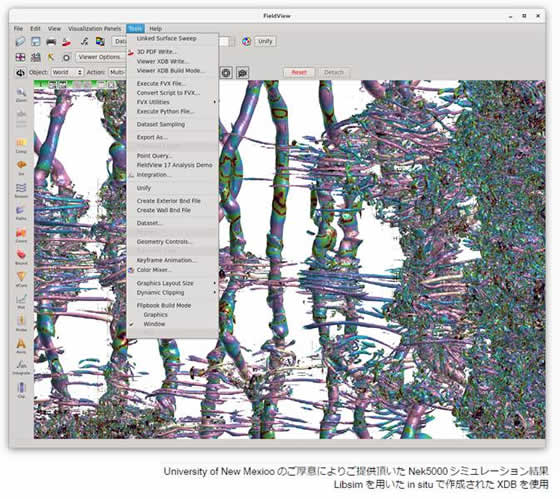Click the circle ring toolbar icon
Viewport: 560px width, 499px height.
(66, 58)
